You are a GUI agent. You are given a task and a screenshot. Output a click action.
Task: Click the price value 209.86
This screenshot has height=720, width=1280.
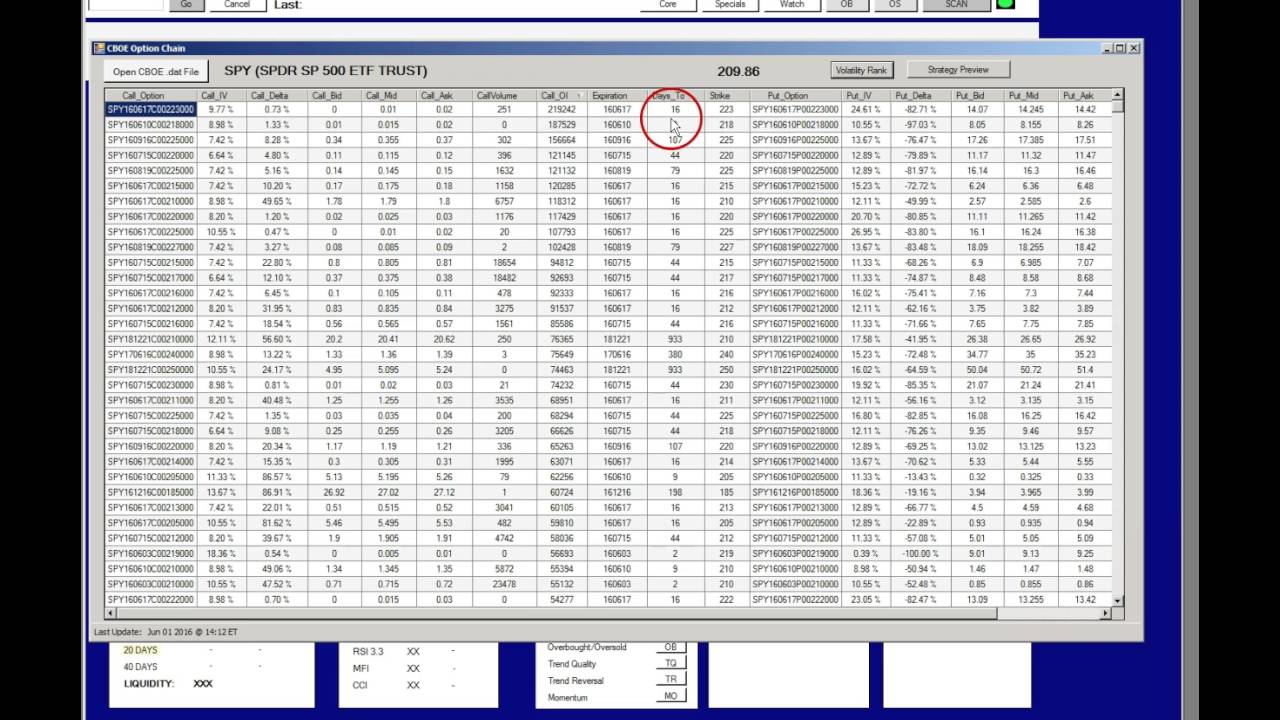[x=738, y=71]
